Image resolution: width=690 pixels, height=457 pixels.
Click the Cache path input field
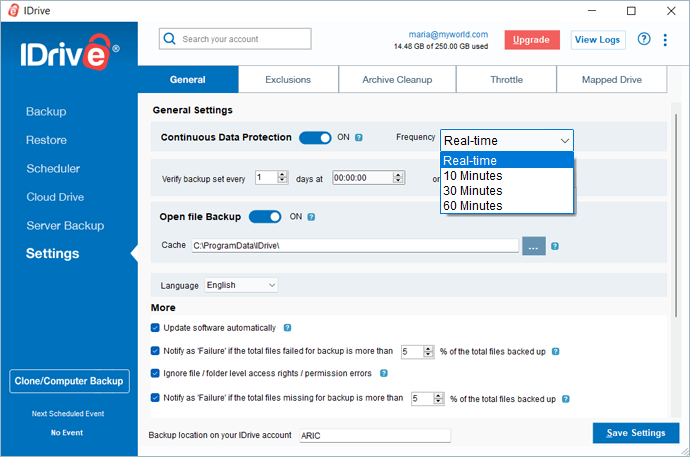click(355, 245)
